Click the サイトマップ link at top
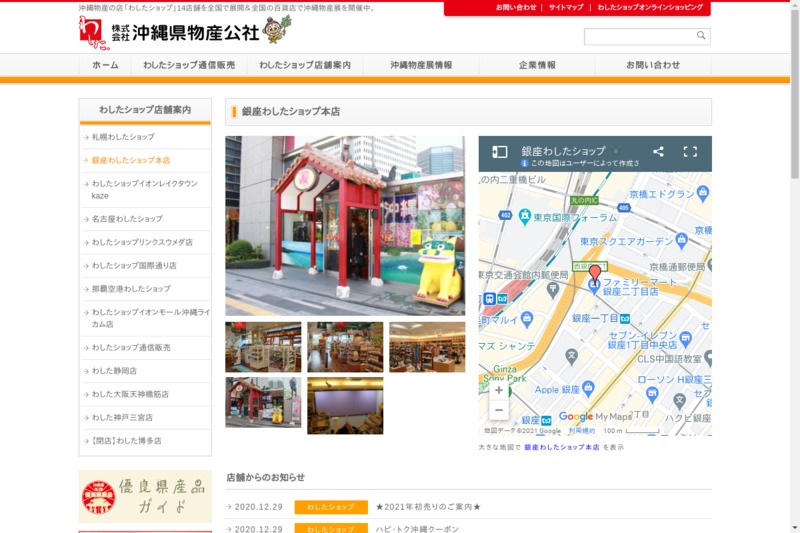The image size is (800, 533). (x=566, y=7)
